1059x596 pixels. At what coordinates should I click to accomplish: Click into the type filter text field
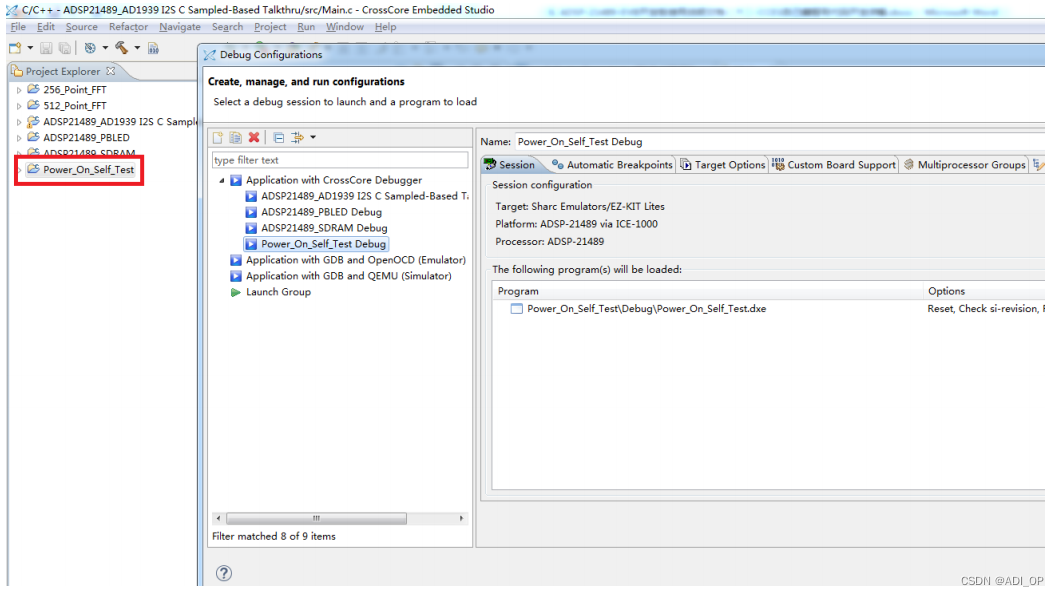(340, 160)
